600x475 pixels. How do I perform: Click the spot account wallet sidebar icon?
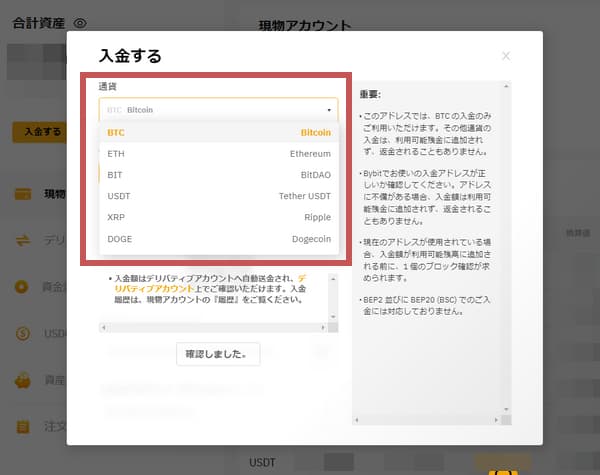tap(23, 194)
